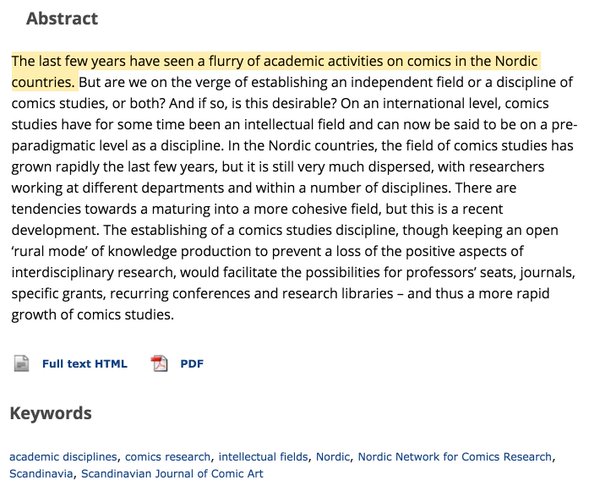Click 'growth of comics studies' closing line
This screenshot has width=600, height=491.
pyautogui.click(x=93, y=315)
